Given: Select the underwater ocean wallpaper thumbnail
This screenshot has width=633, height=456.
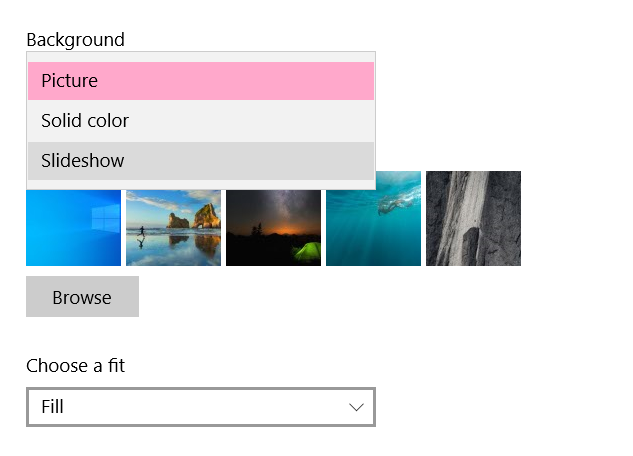Looking at the screenshot, I should click(x=373, y=228).
